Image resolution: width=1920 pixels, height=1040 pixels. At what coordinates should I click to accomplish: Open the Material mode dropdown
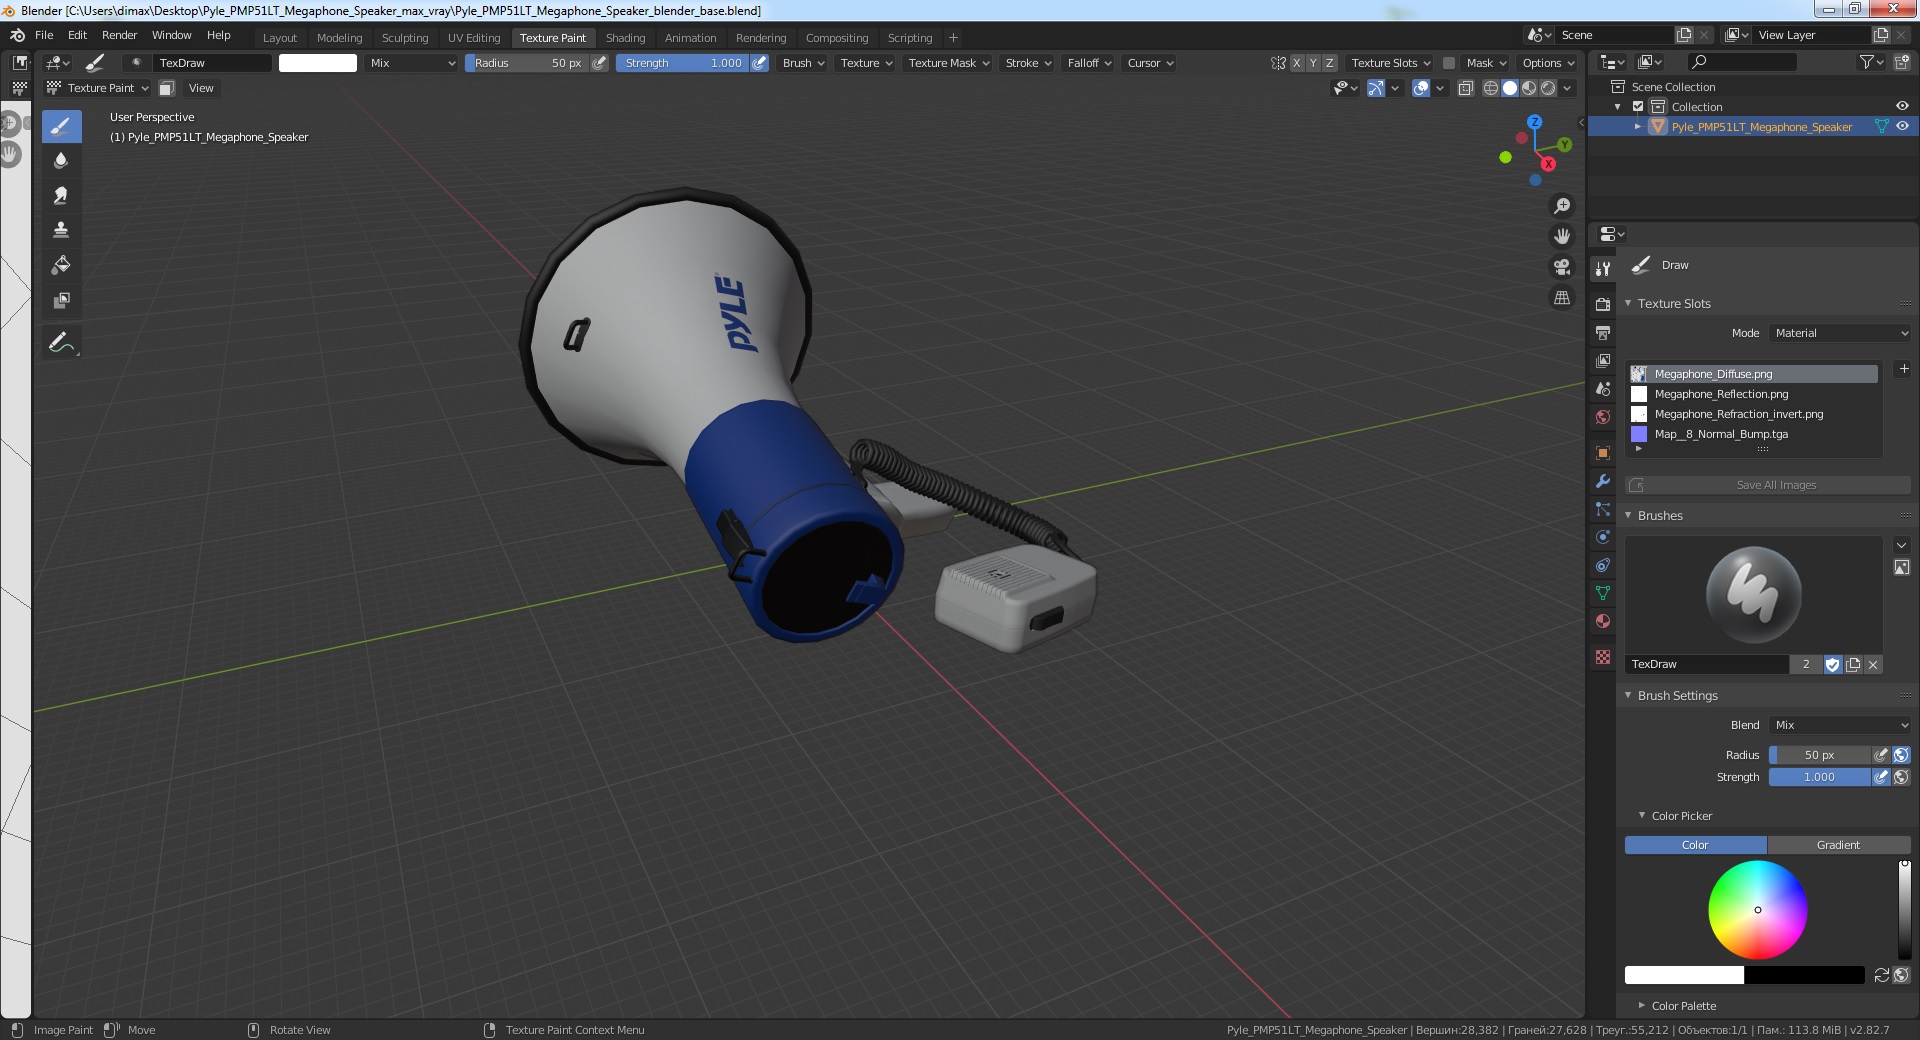point(1840,333)
